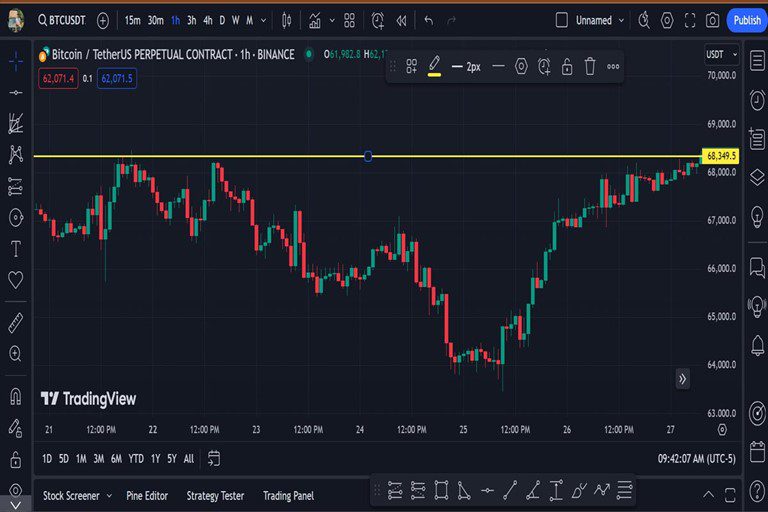Toggle lock all drawing tools
The image size is (768, 512).
(x=16, y=460)
